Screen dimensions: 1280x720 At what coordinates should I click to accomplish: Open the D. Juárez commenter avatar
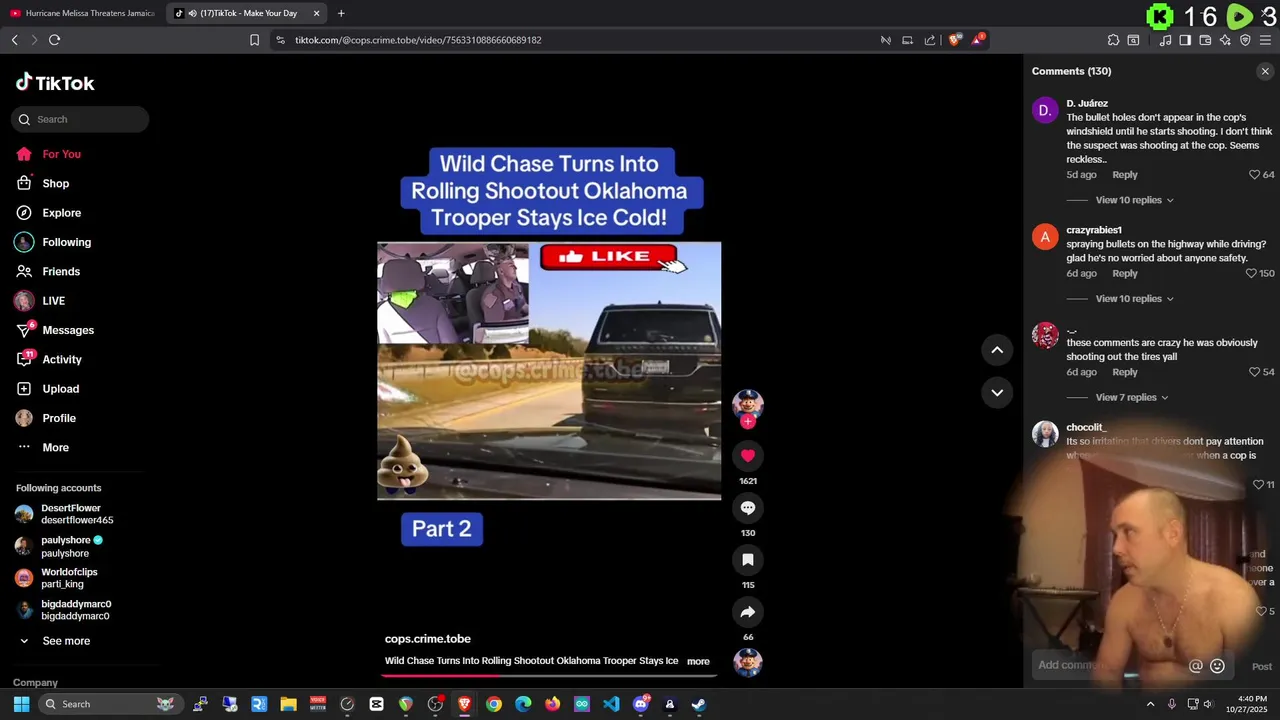pyautogui.click(x=1045, y=110)
